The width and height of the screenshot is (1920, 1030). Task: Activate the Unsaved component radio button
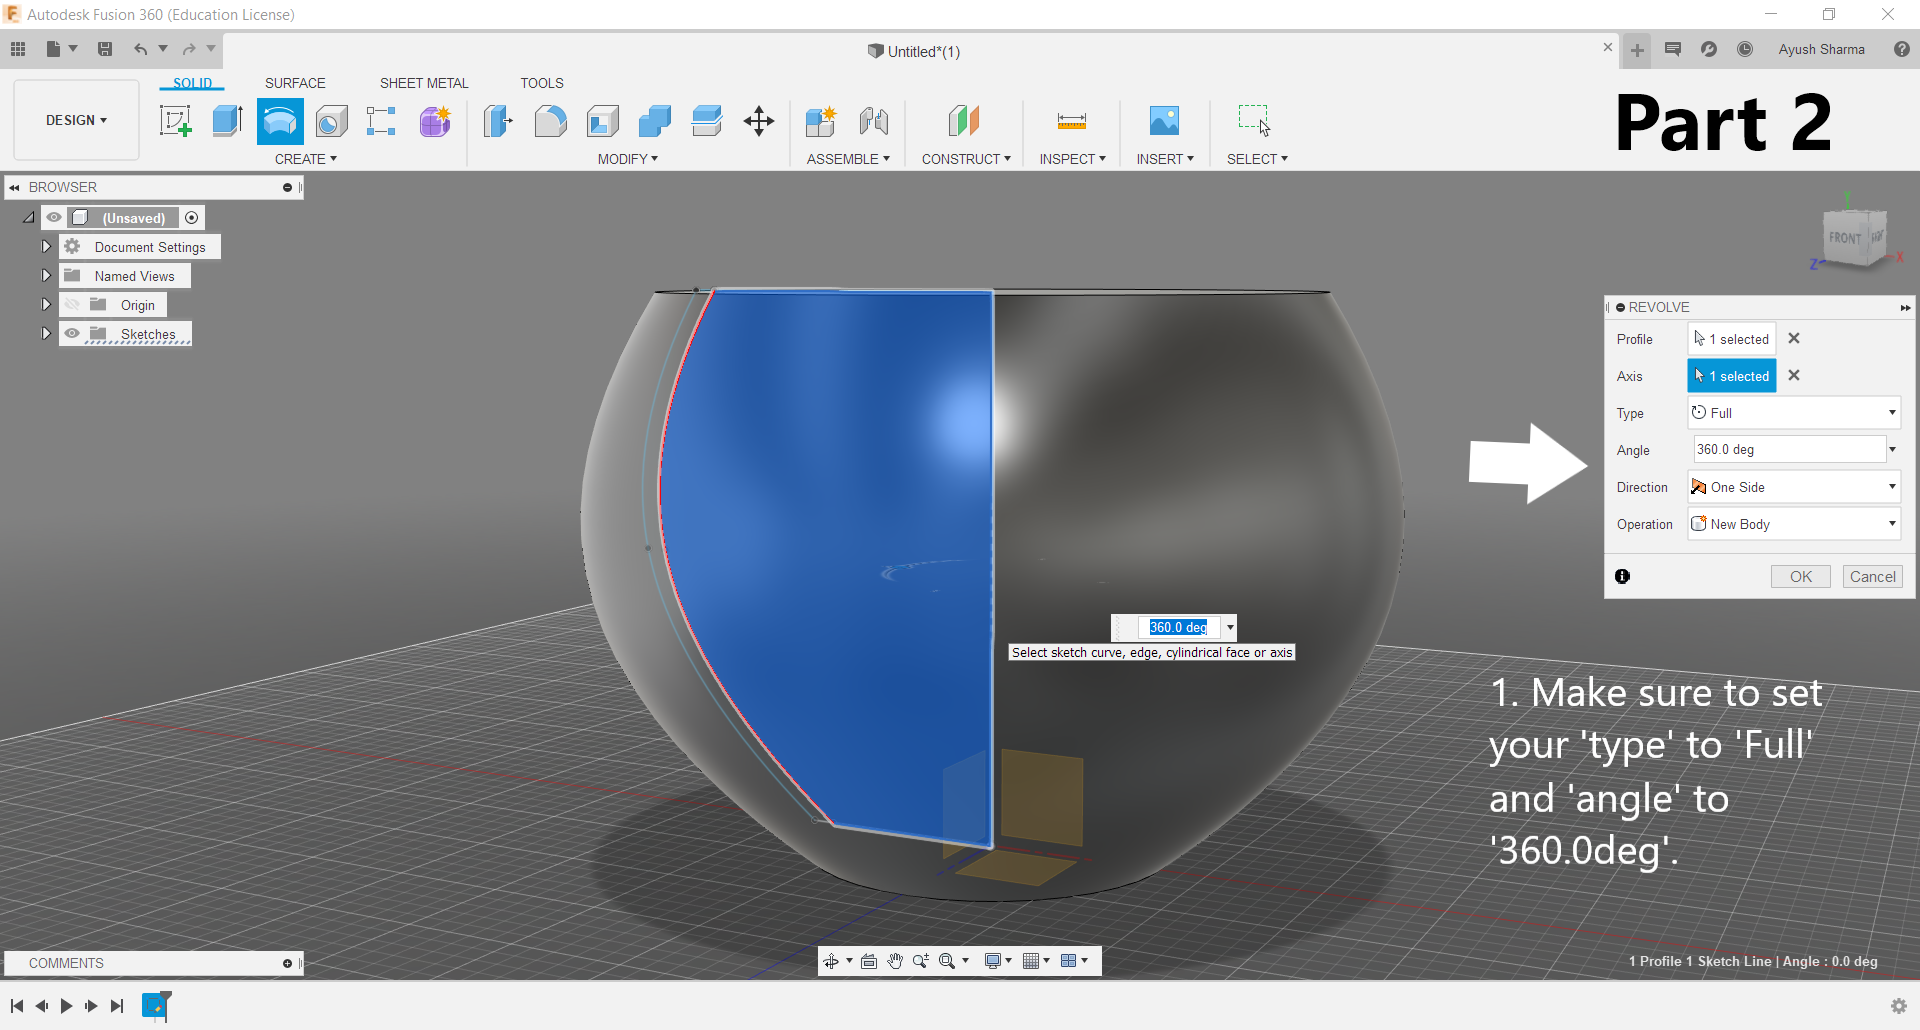192,217
